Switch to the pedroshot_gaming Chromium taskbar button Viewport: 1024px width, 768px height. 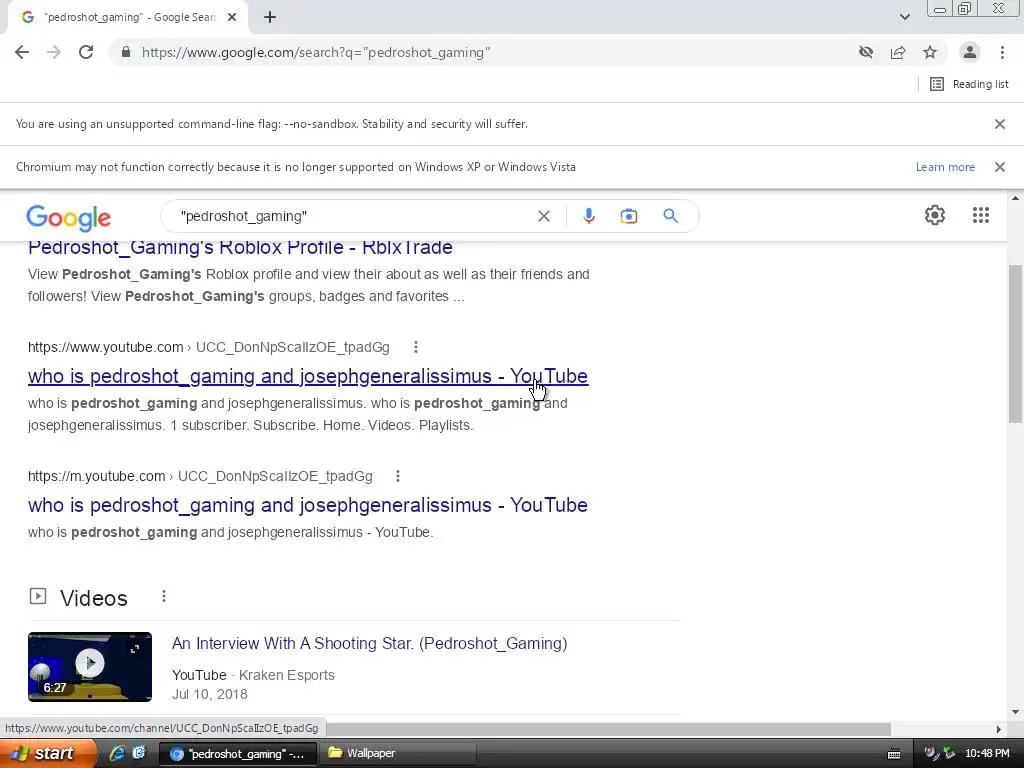click(238, 753)
